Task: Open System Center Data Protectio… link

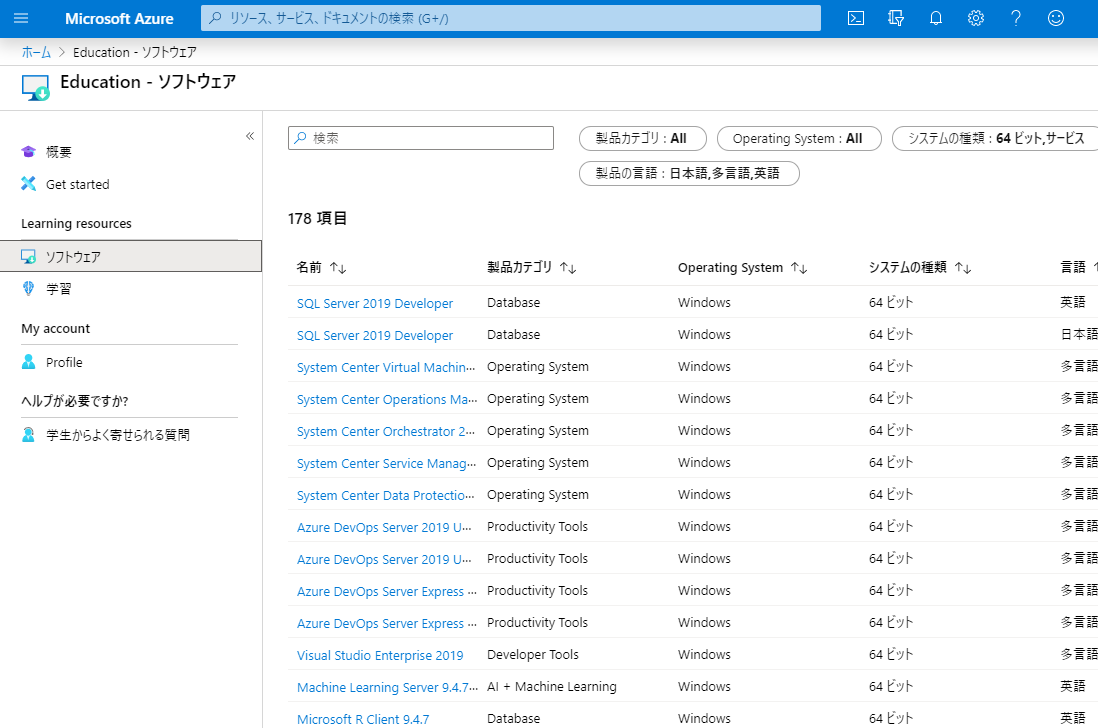Action: pyautogui.click(x=386, y=496)
